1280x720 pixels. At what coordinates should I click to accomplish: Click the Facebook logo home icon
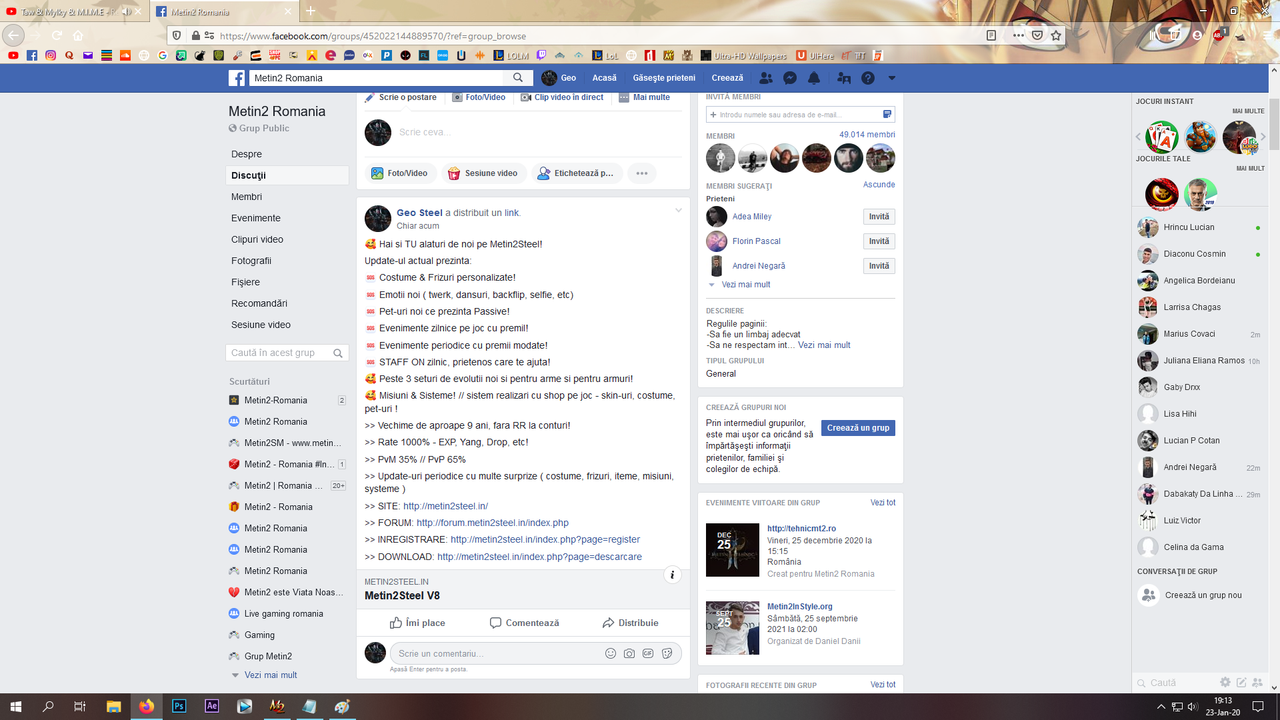[x=237, y=78]
